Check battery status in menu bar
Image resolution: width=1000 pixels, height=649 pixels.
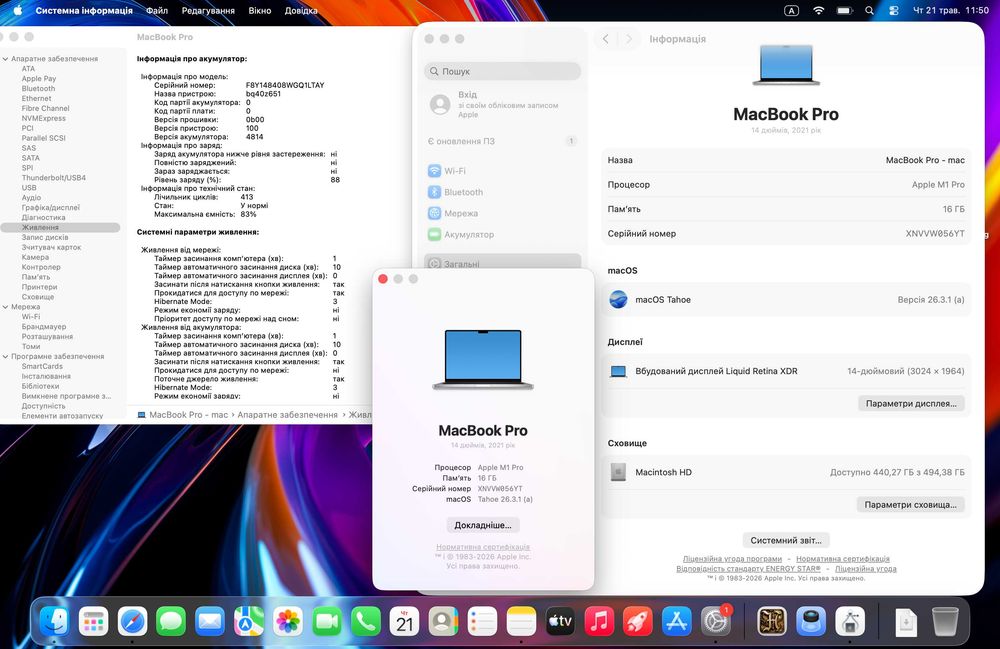coord(844,10)
